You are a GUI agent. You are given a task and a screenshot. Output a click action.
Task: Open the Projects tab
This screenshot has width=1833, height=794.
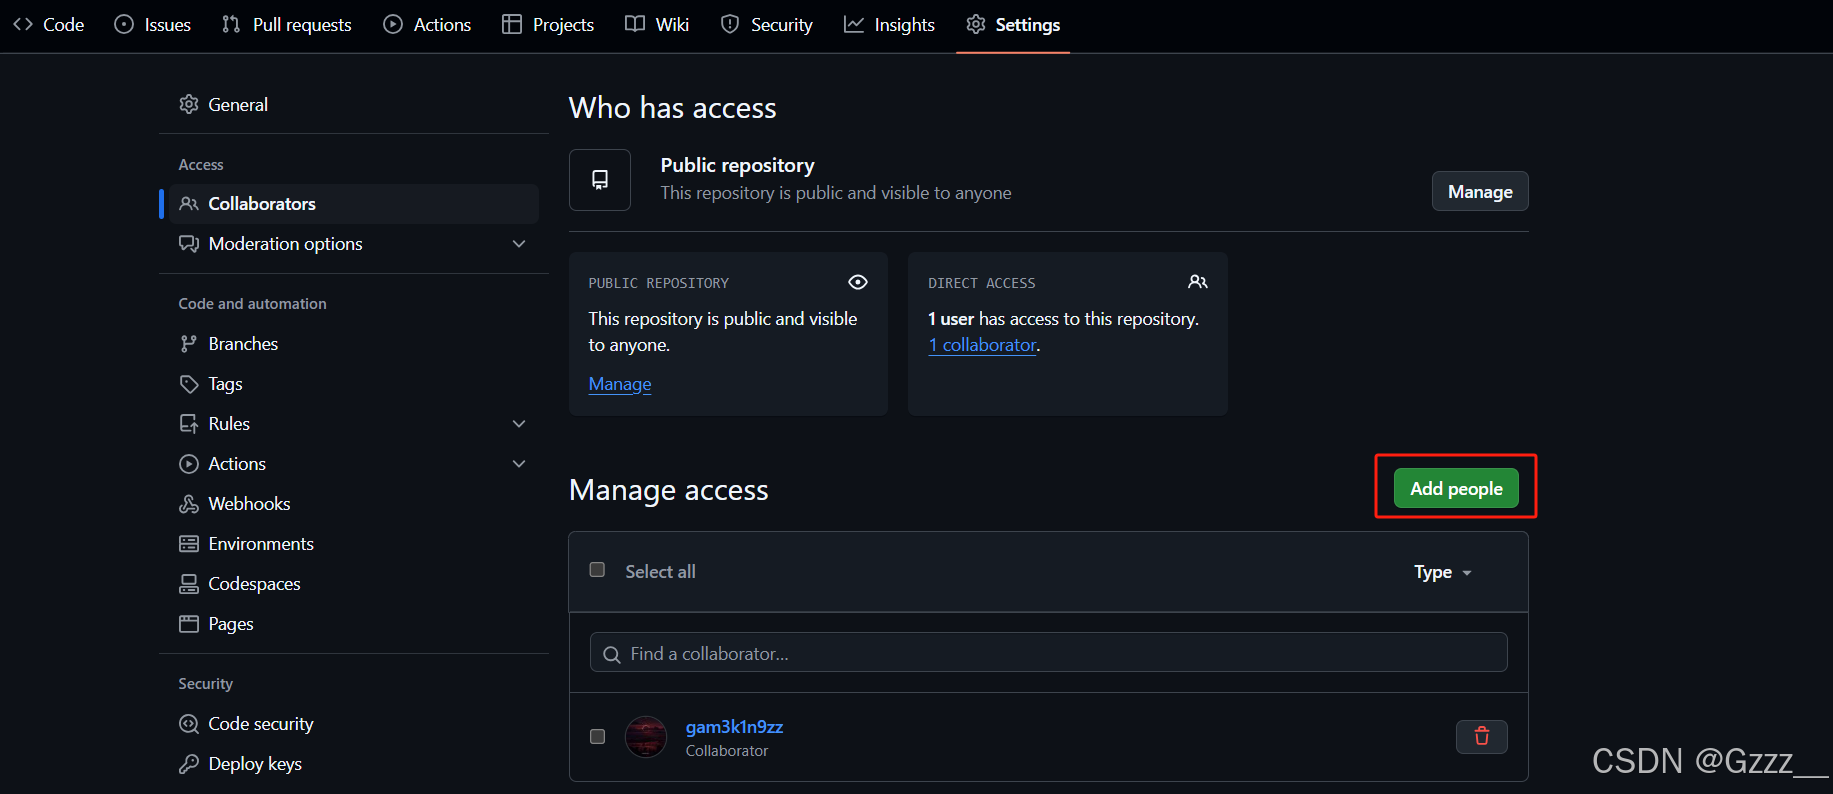tap(548, 24)
